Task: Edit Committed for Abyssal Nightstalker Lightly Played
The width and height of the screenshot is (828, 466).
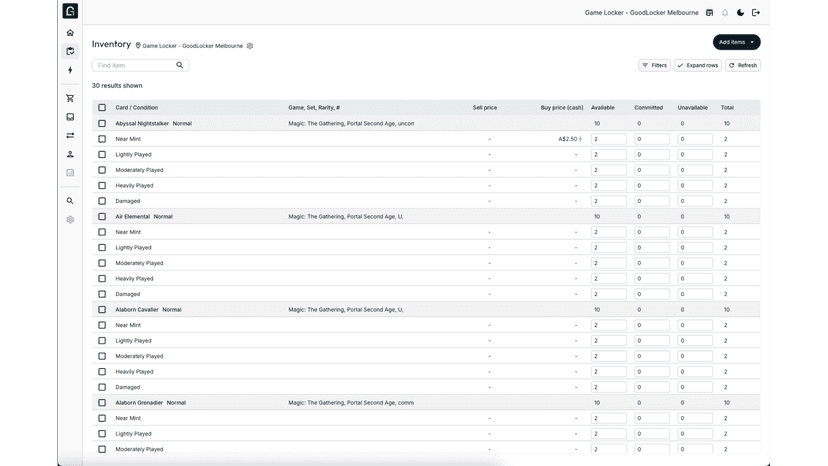Action: coord(652,154)
